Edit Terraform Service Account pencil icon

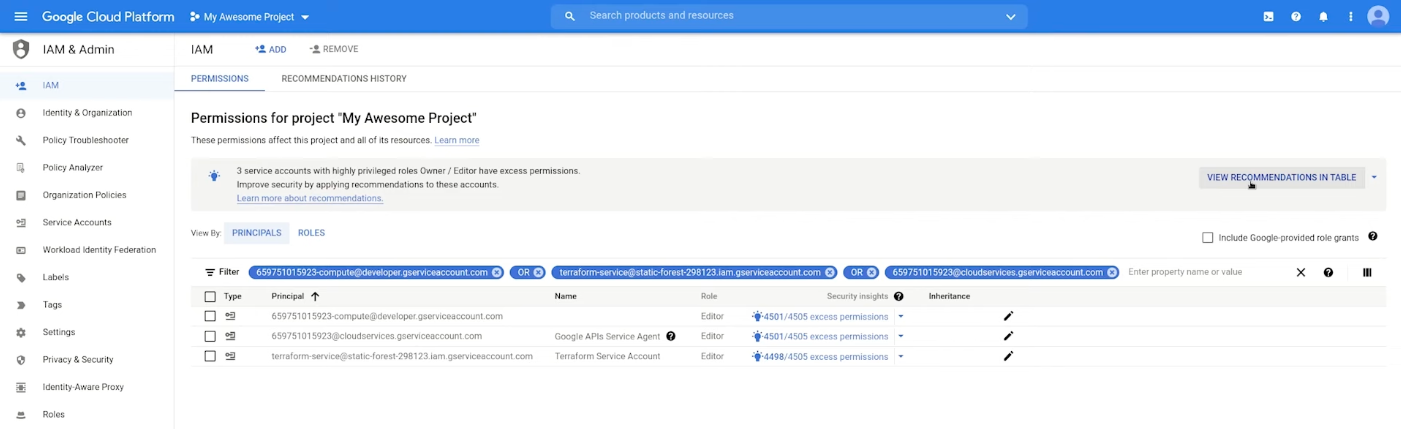coord(1008,356)
